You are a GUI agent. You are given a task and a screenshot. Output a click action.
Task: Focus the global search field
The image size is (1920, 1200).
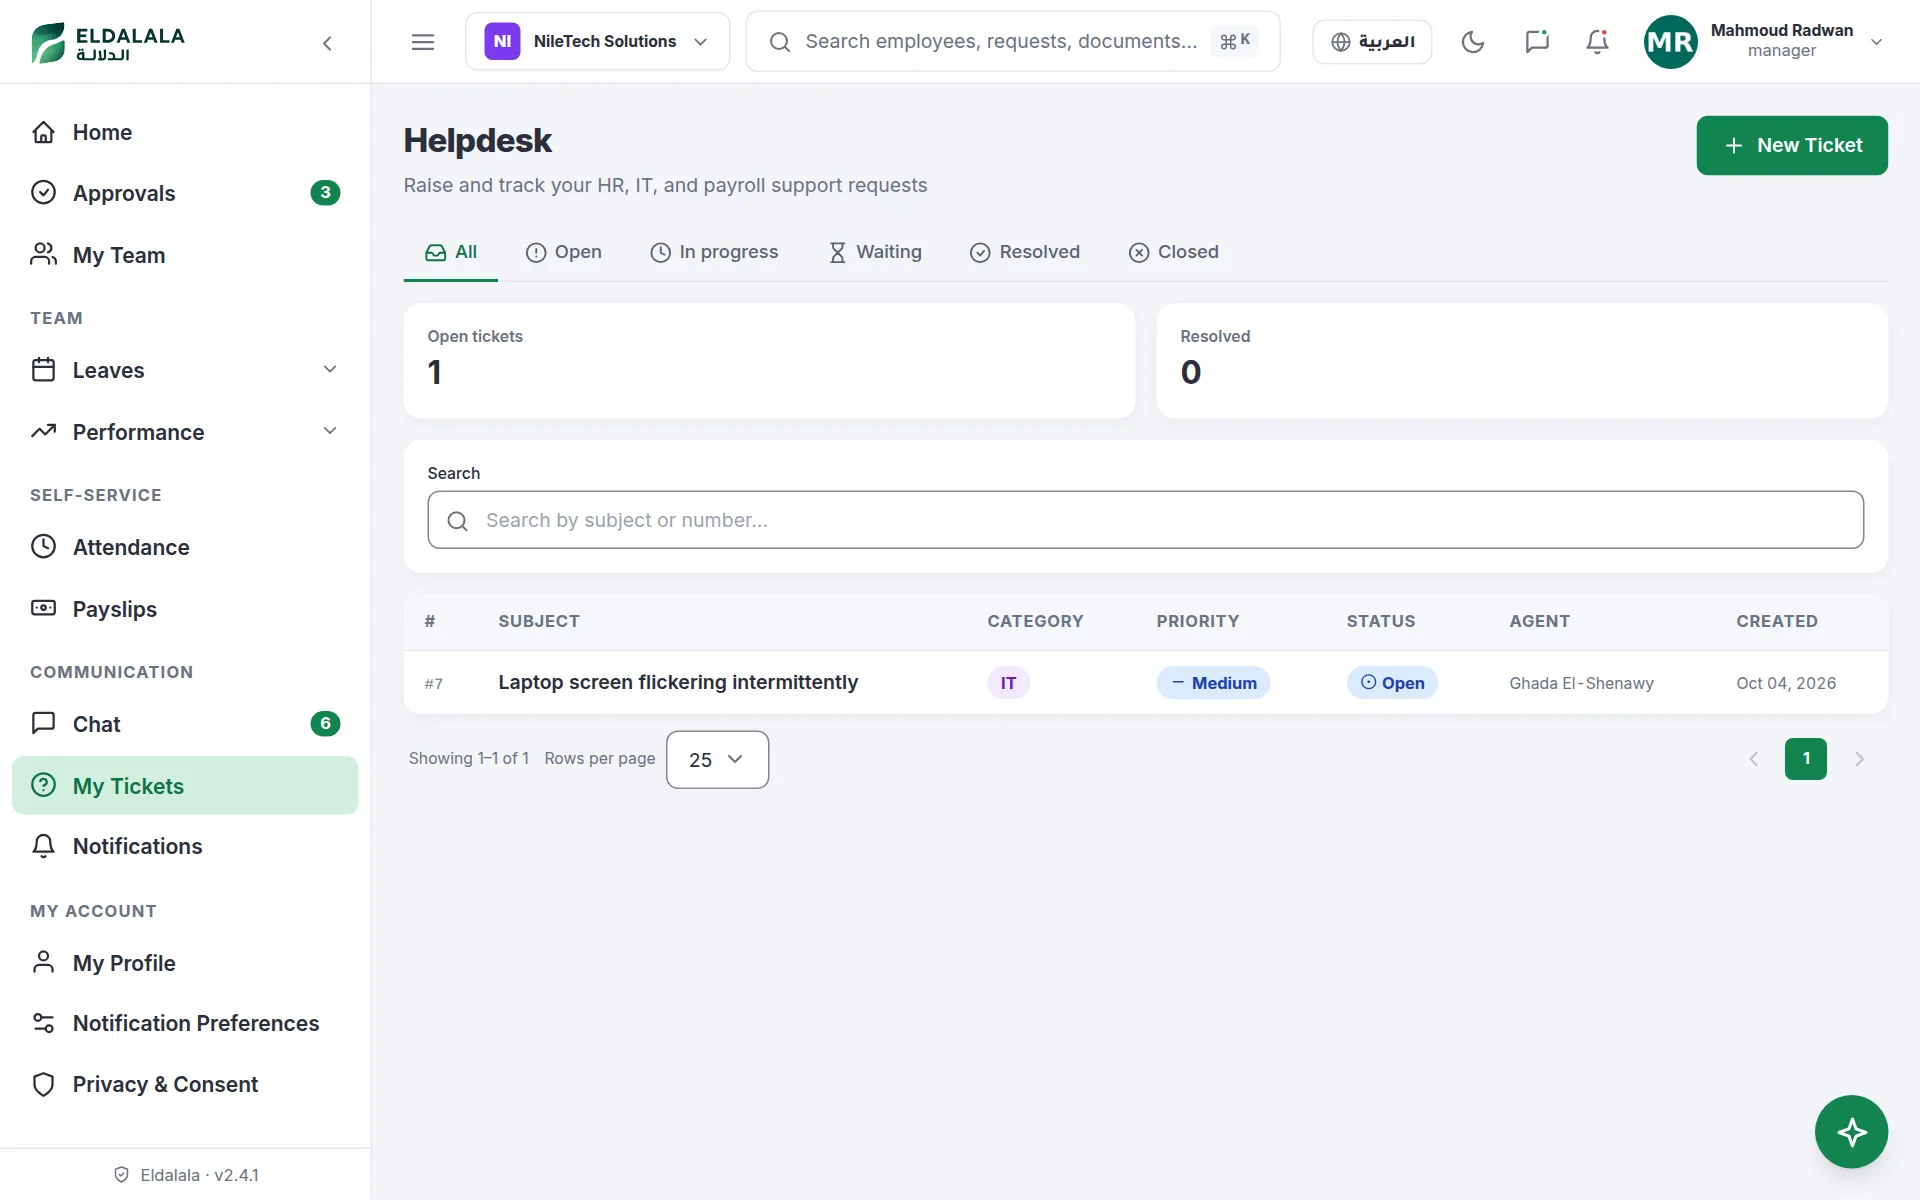(x=1013, y=42)
